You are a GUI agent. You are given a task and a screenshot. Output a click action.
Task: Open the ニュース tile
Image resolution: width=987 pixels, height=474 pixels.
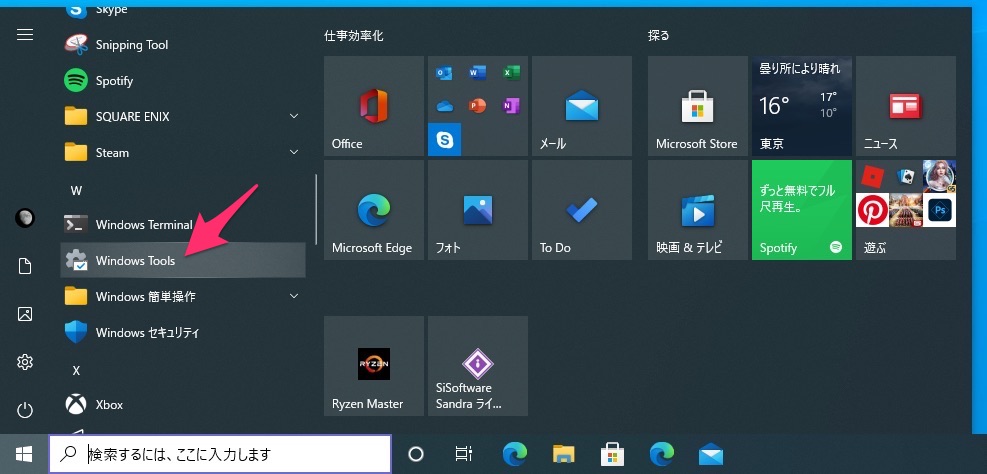tap(905, 106)
